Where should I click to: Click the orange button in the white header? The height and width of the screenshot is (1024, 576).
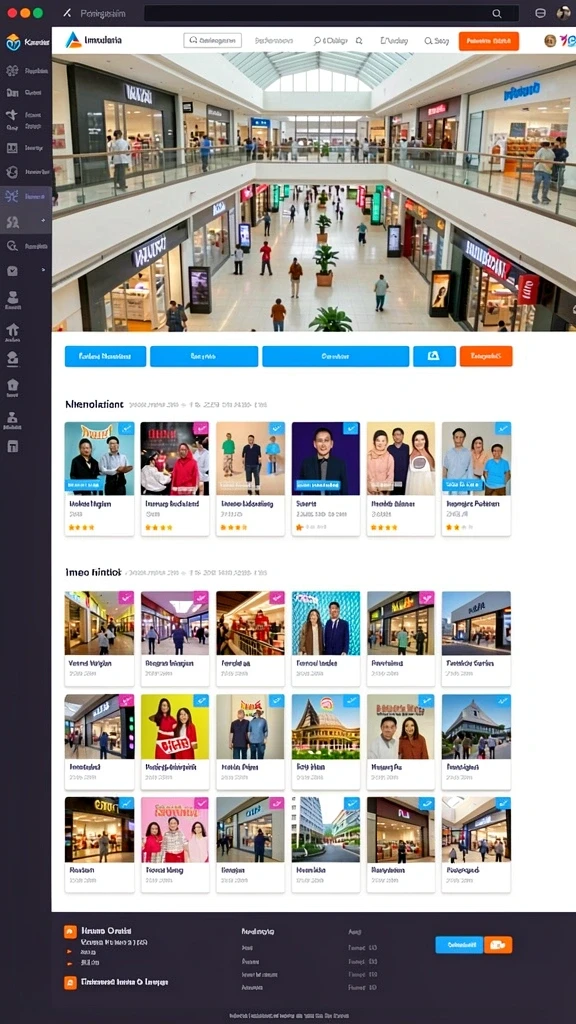[488, 40]
